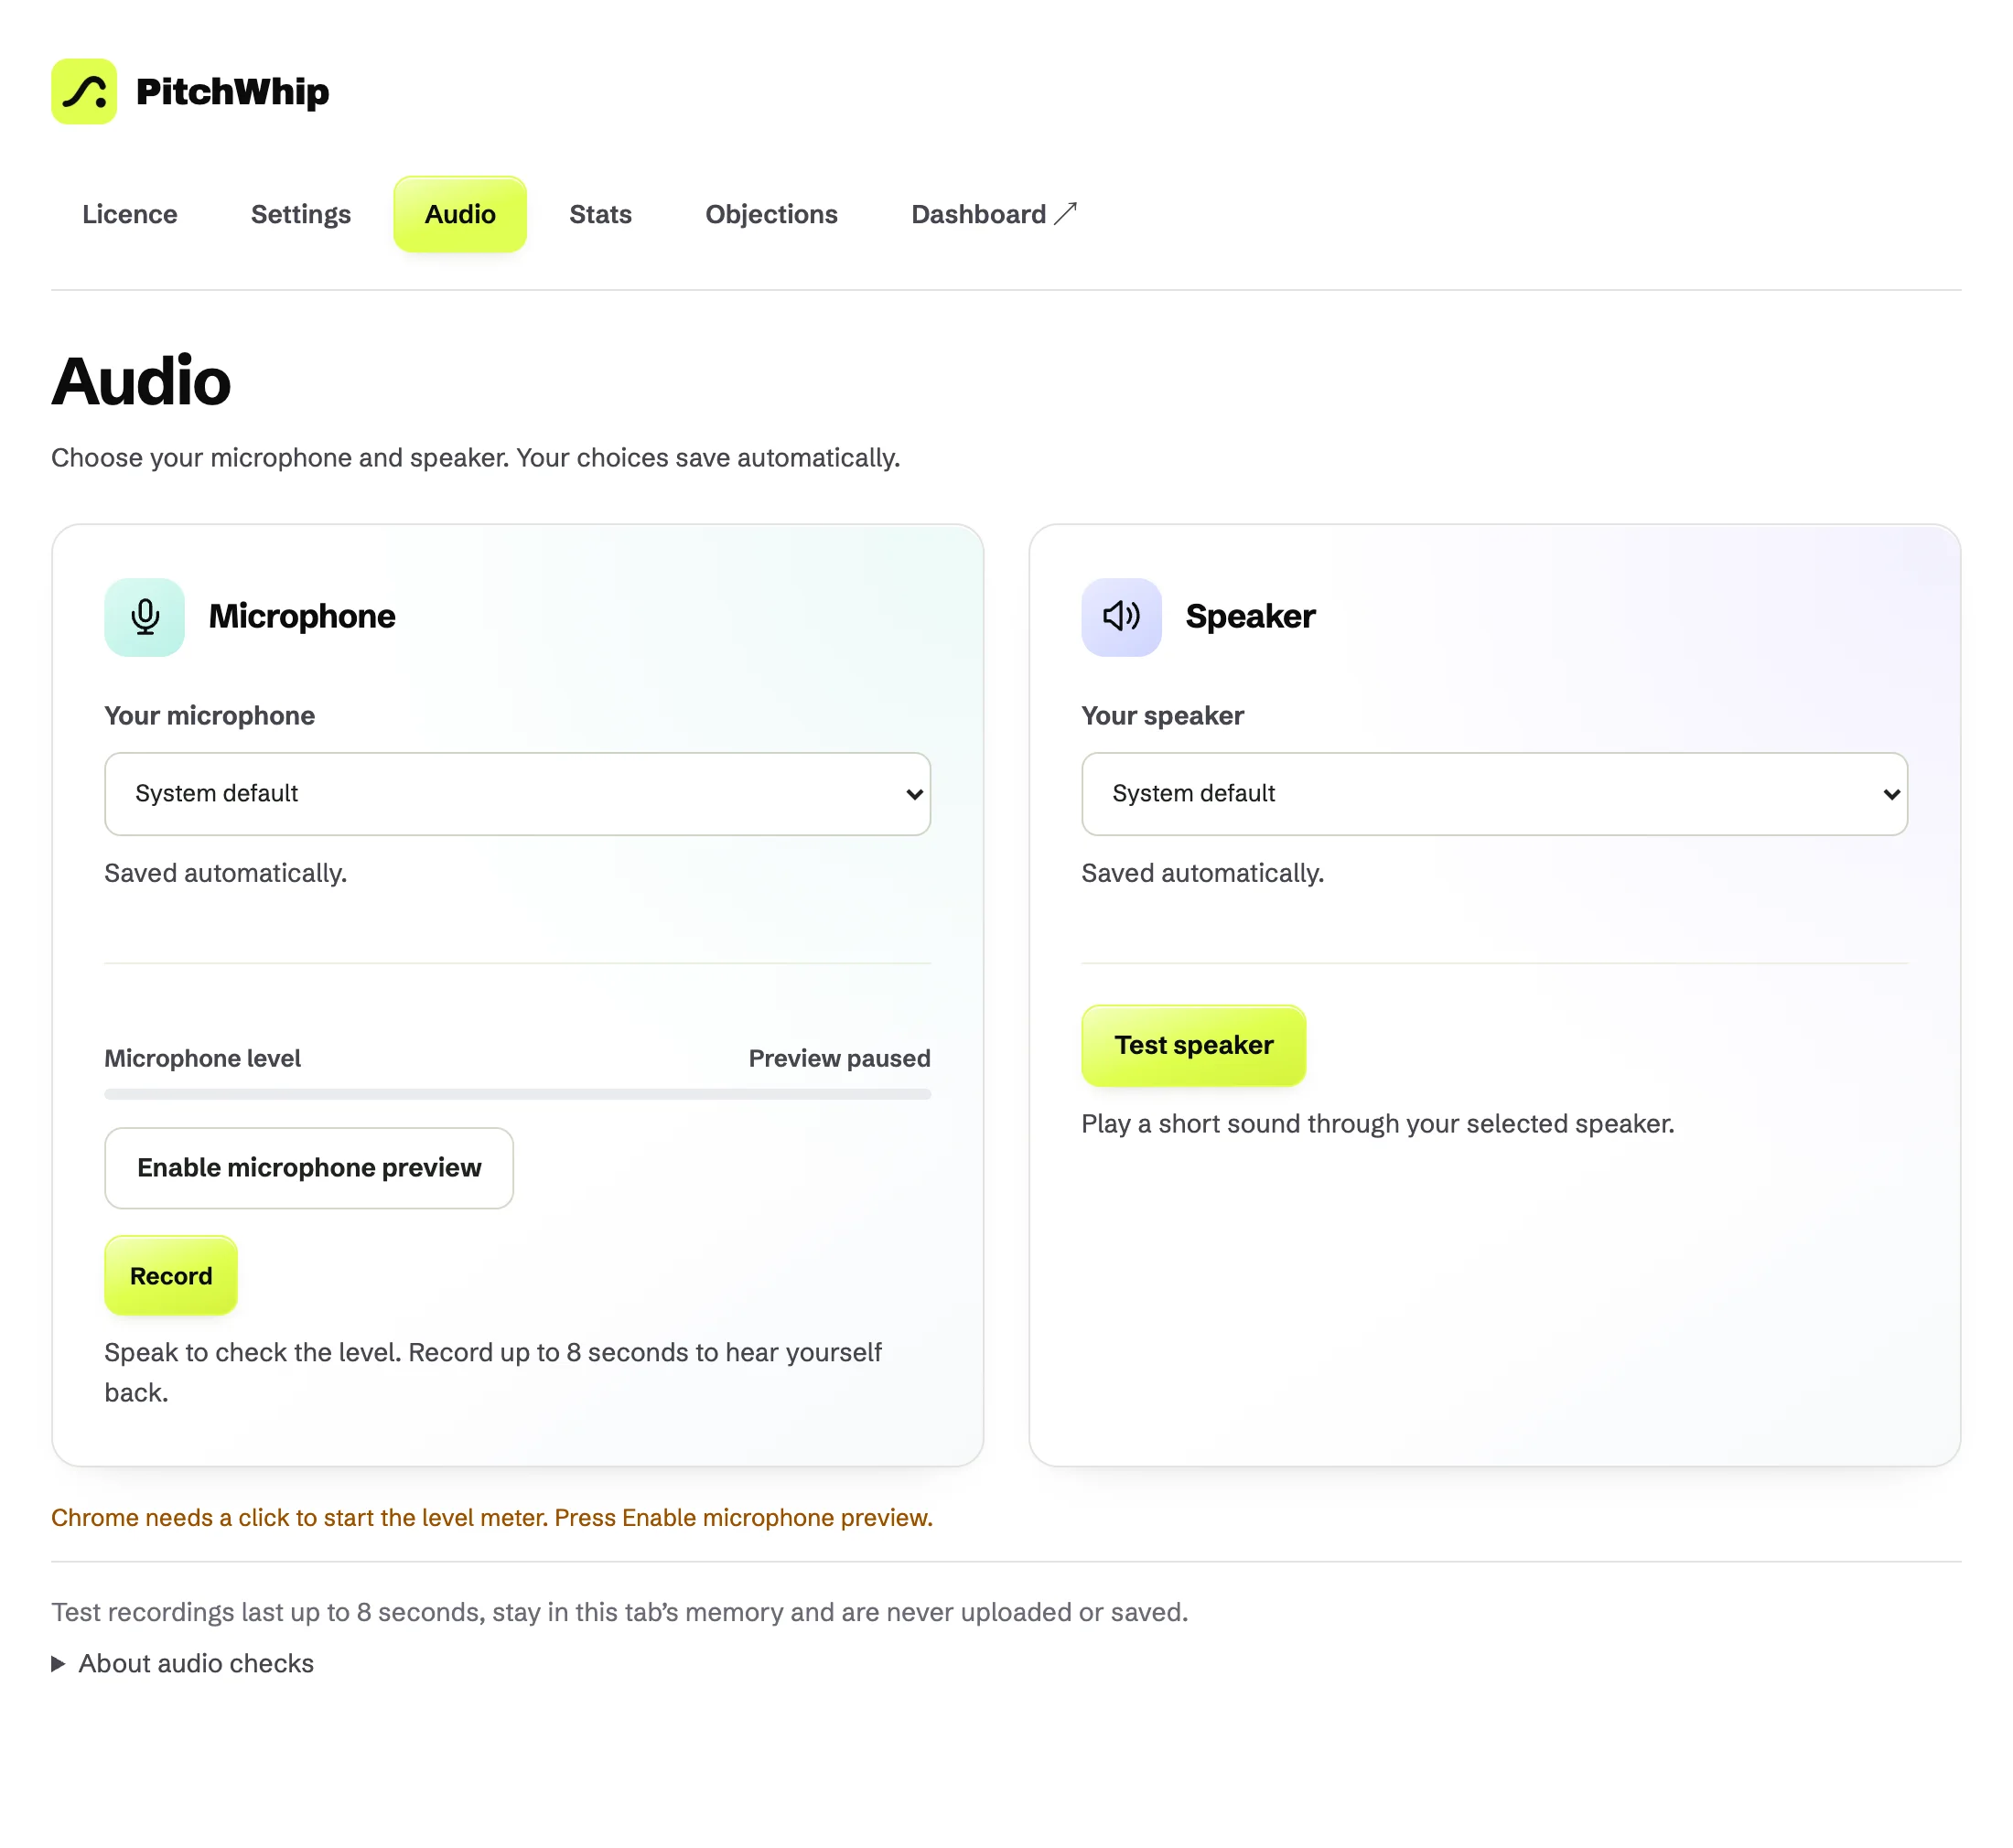Viewport: 2013px width, 1848px height.
Task: Click the 'Test recordings last up to 8 seconds' note
Action: 620,1612
